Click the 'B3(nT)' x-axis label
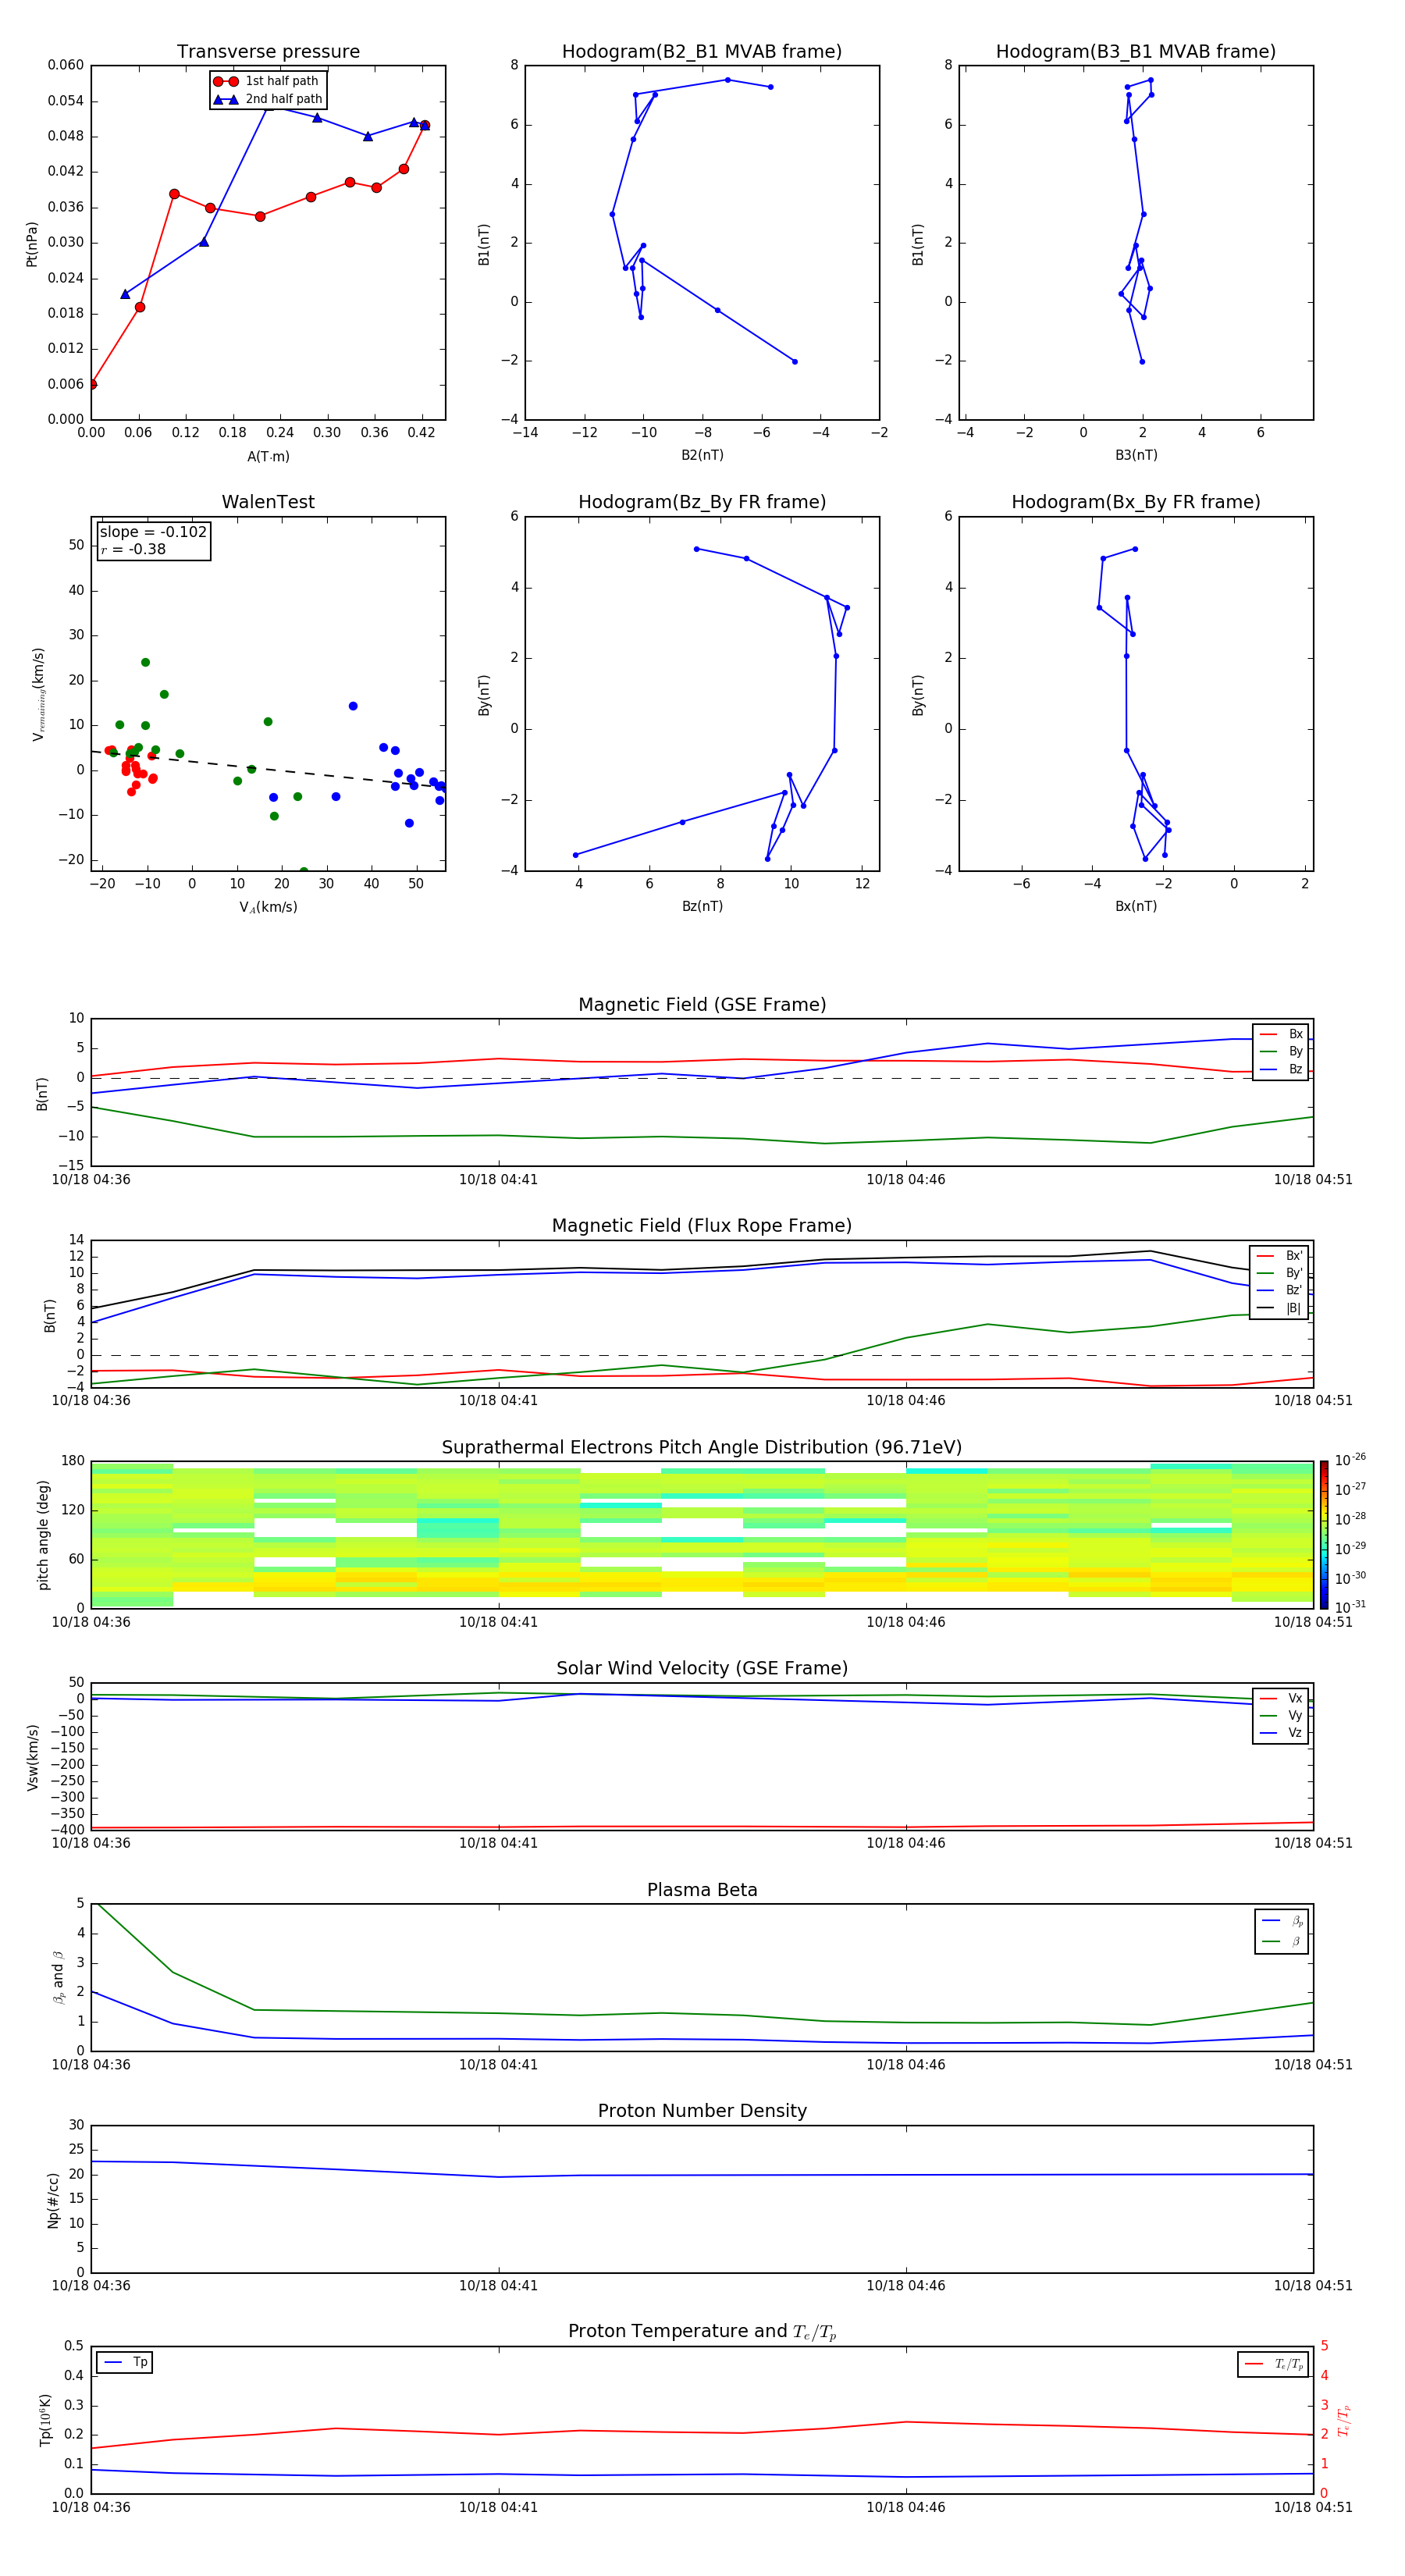This screenshot has height=2576, width=1405. (x=1136, y=455)
